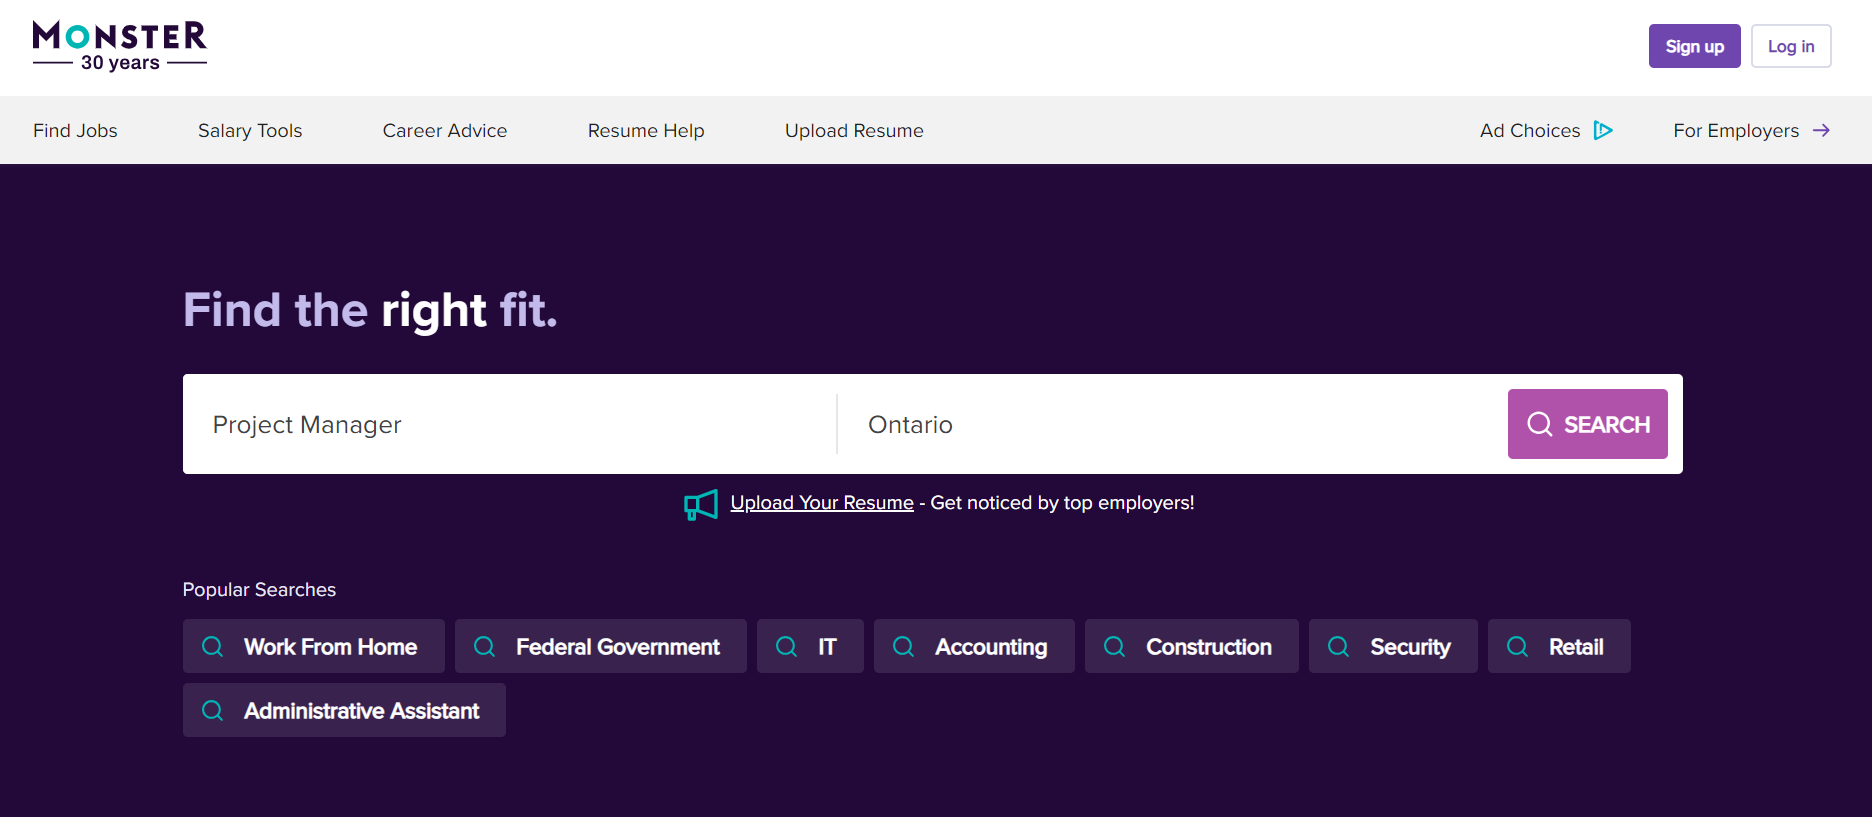1872x817 pixels.
Task: Focus the Project Manager job title field
Action: [x=510, y=424]
